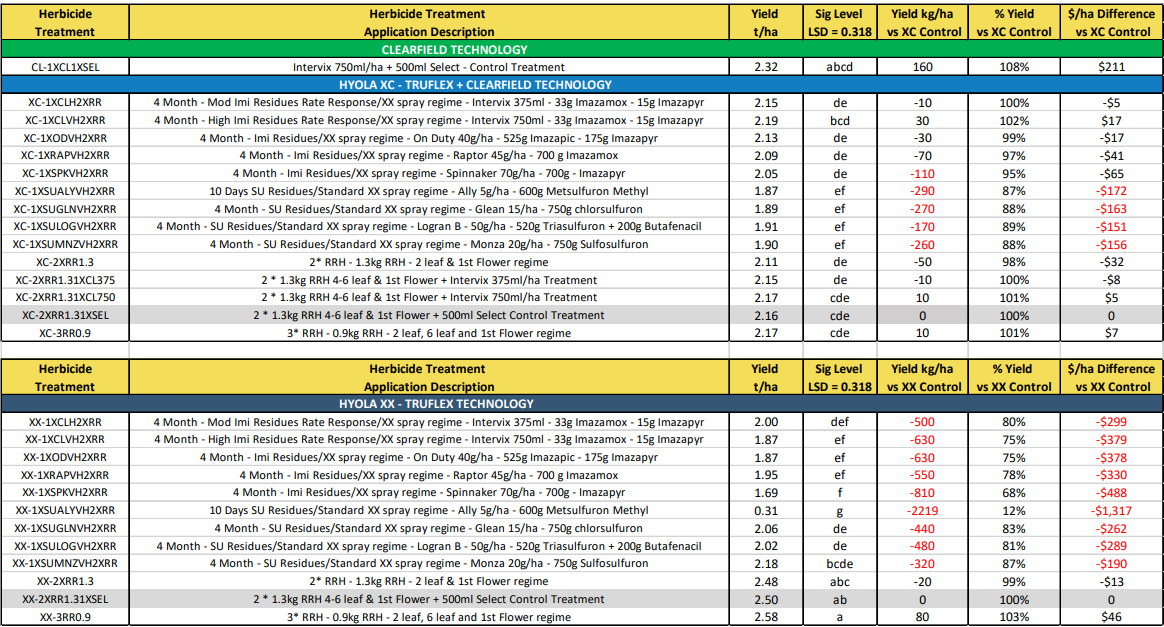This screenshot has height=627, width=1164.
Task: Select the 108% yield percentage cell
Action: point(1014,67)
